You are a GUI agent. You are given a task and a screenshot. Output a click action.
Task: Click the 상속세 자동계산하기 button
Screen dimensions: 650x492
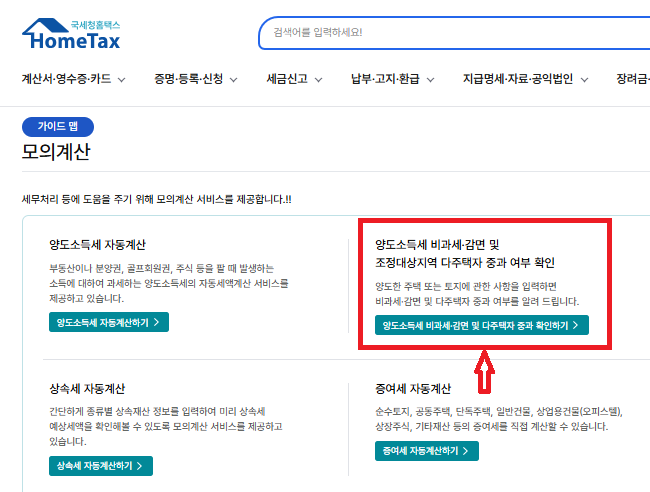pos(100,466)
